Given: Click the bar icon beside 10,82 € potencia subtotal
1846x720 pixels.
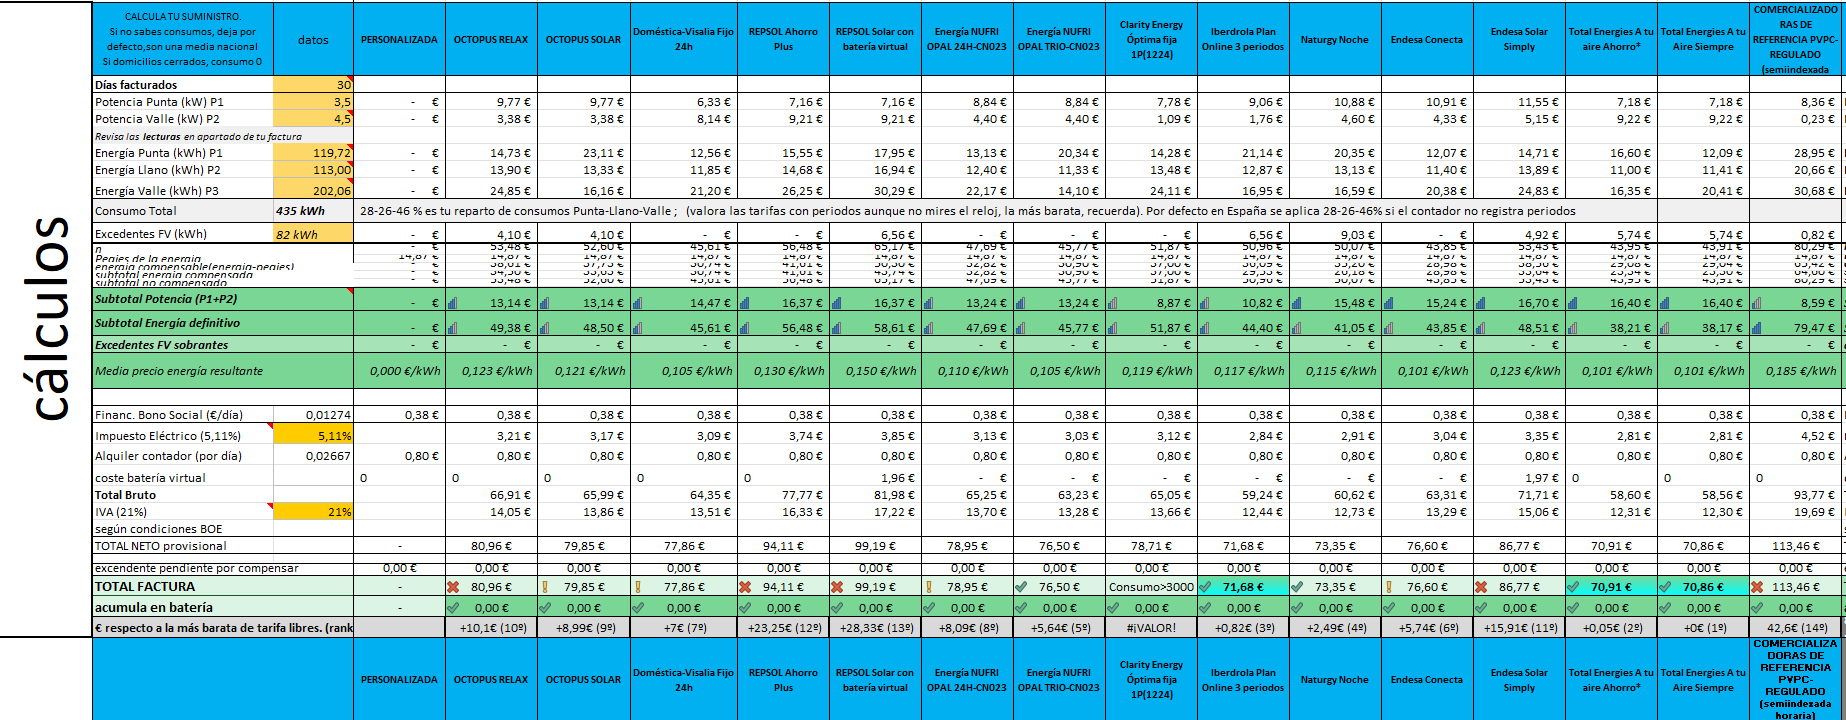Looking at the screenshot, I should pyautogui.click(x=1205, y=302).
